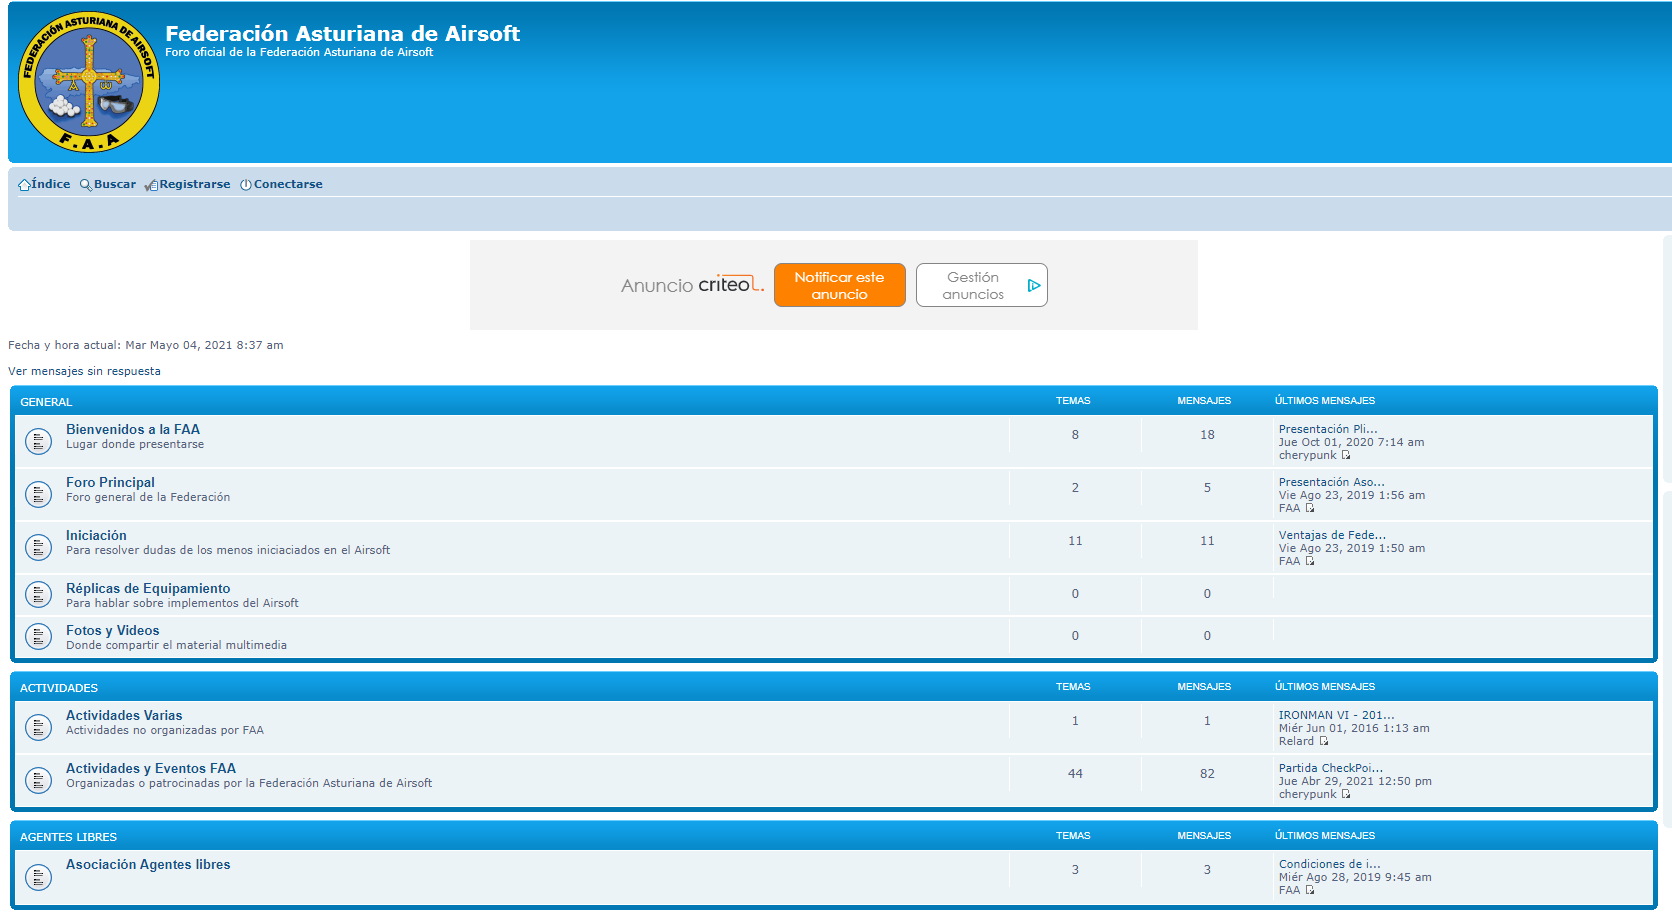
Task: Select Conectarse to log in
Action: coord(288,184)
